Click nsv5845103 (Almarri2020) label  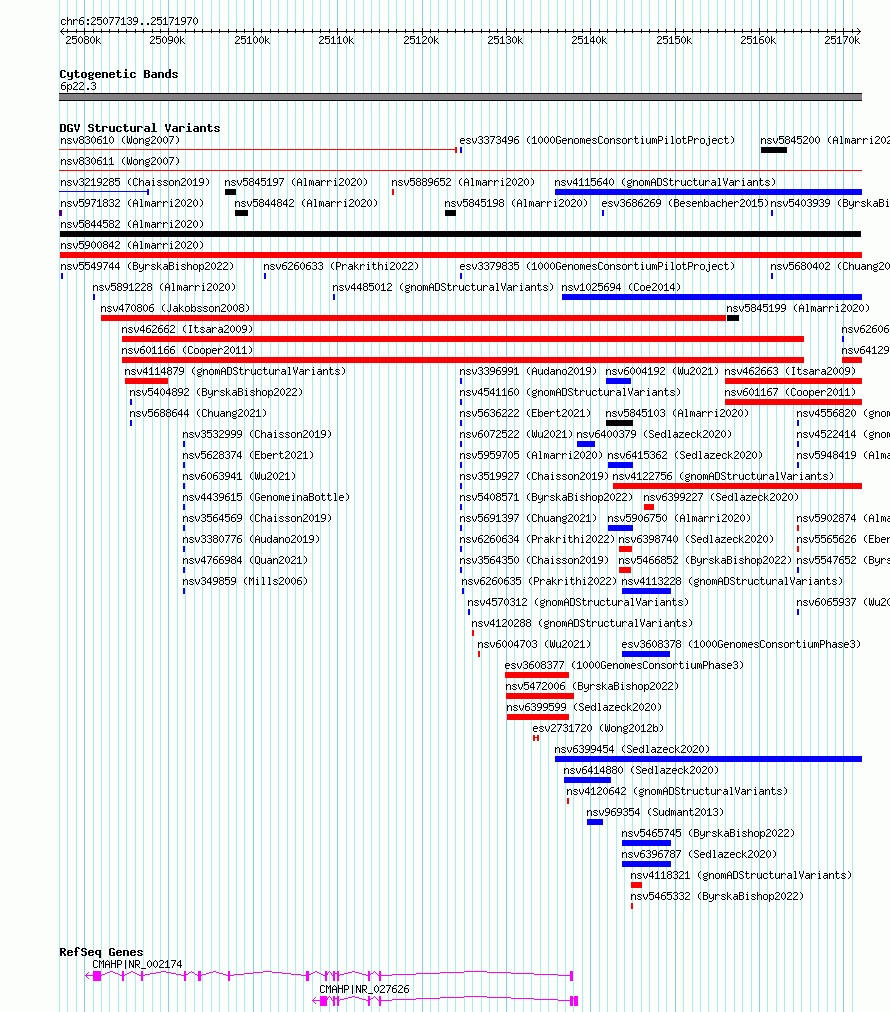677,413
